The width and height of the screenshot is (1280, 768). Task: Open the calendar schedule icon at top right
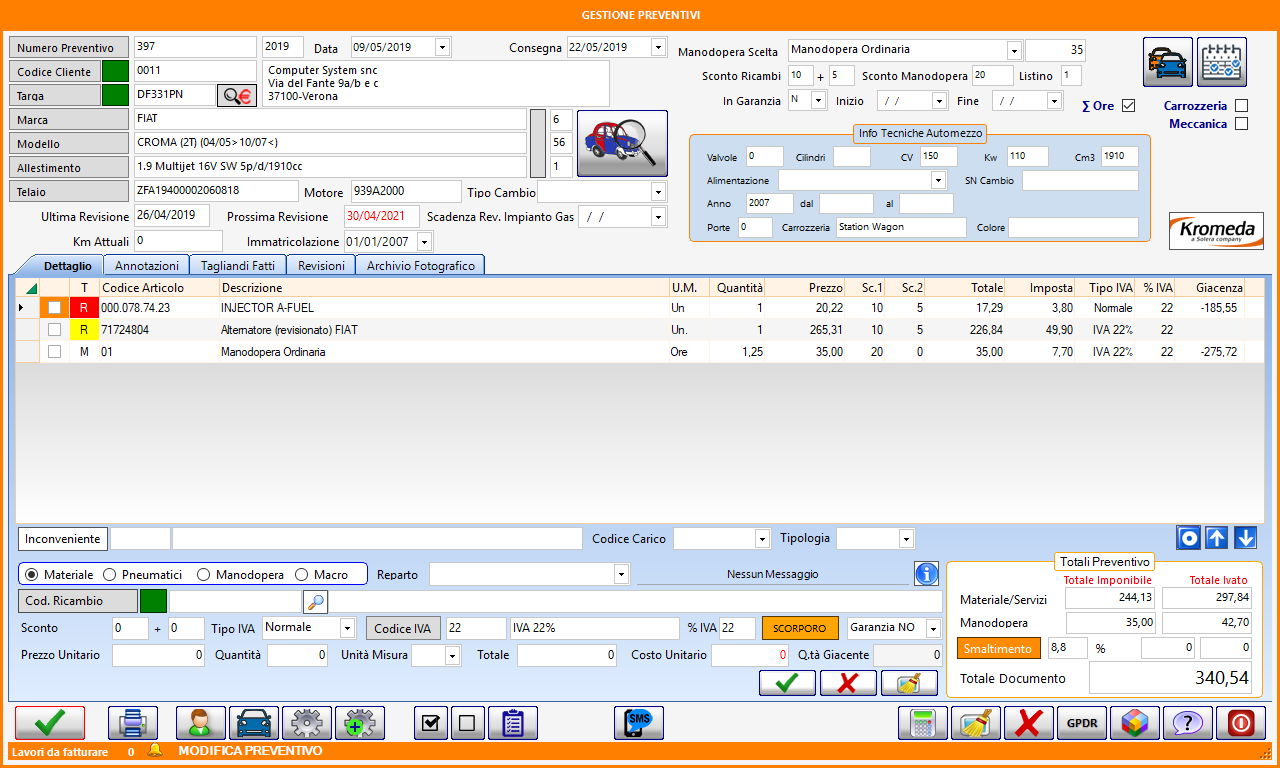tap(1222, 62)
